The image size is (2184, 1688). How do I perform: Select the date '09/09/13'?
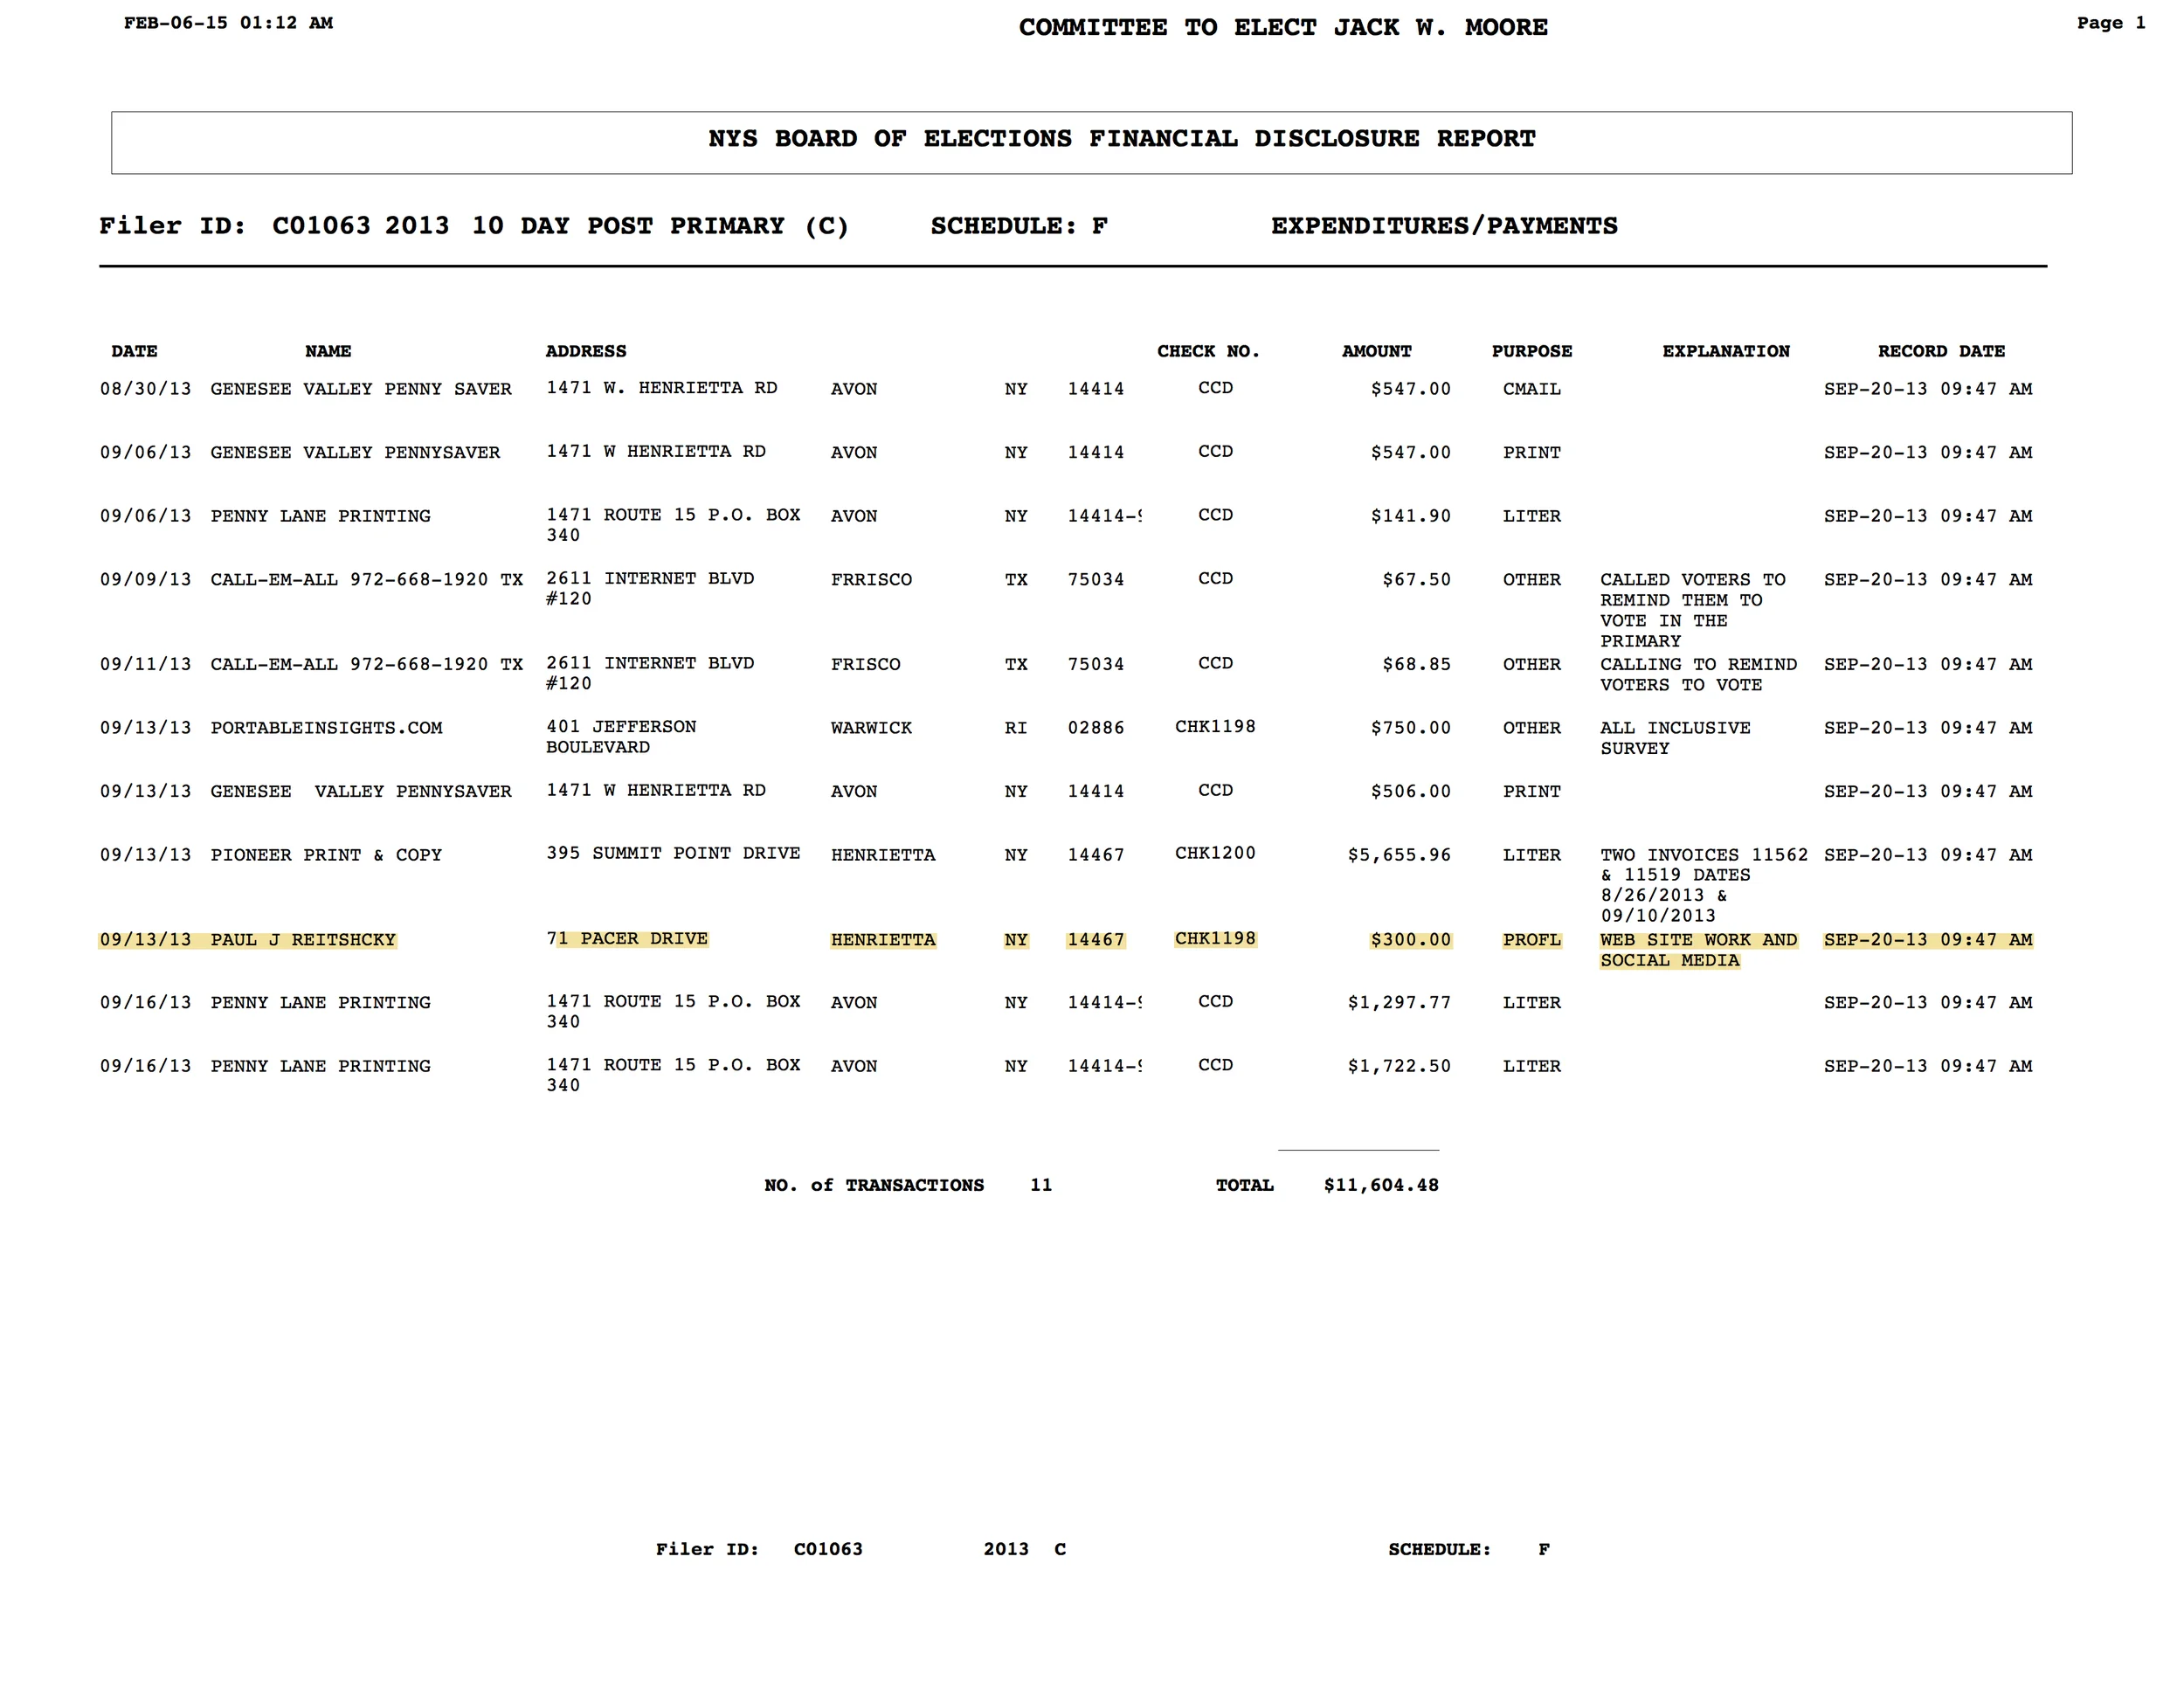145,580
